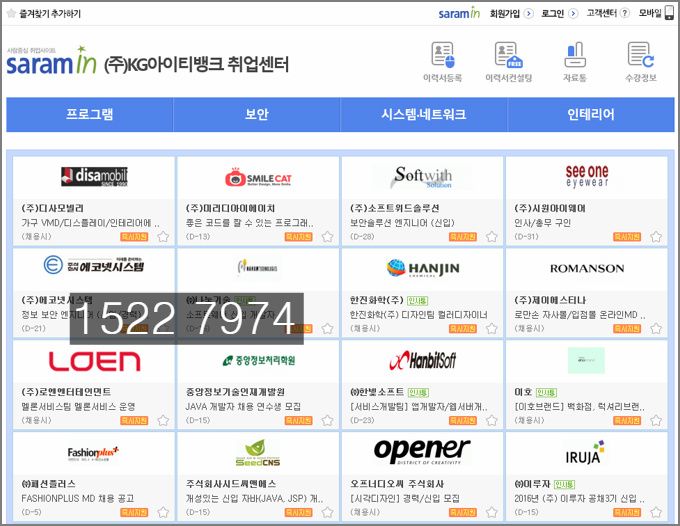Bookmark the 중앙정보기술인재개발원 job with star
The height and width of the screenshot is (526, 680).
tap(327, 421)
